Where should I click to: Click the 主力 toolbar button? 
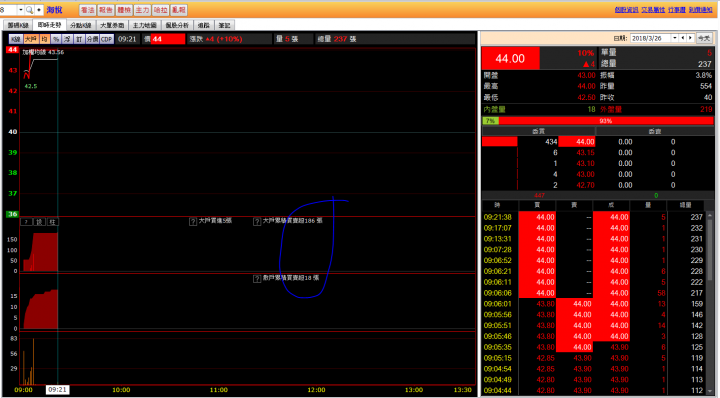tap(142, 10)
